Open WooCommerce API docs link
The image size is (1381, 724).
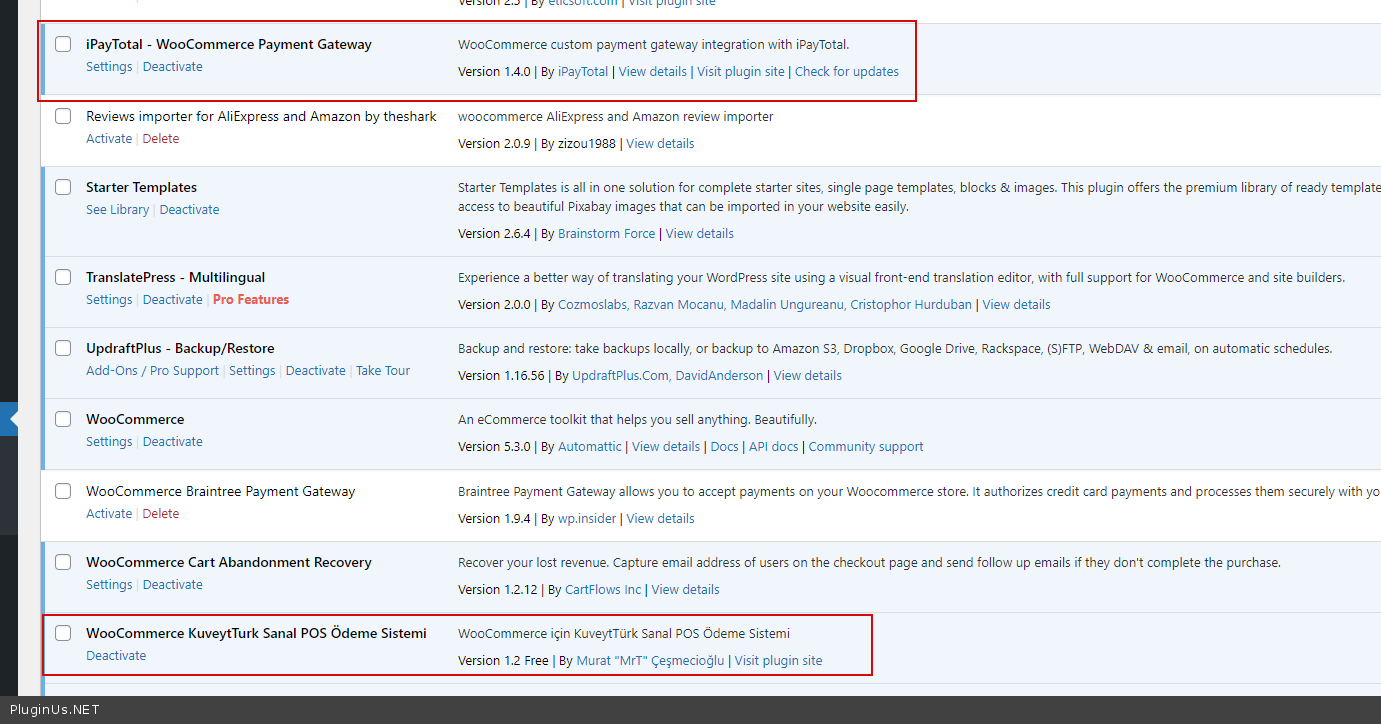773,447
